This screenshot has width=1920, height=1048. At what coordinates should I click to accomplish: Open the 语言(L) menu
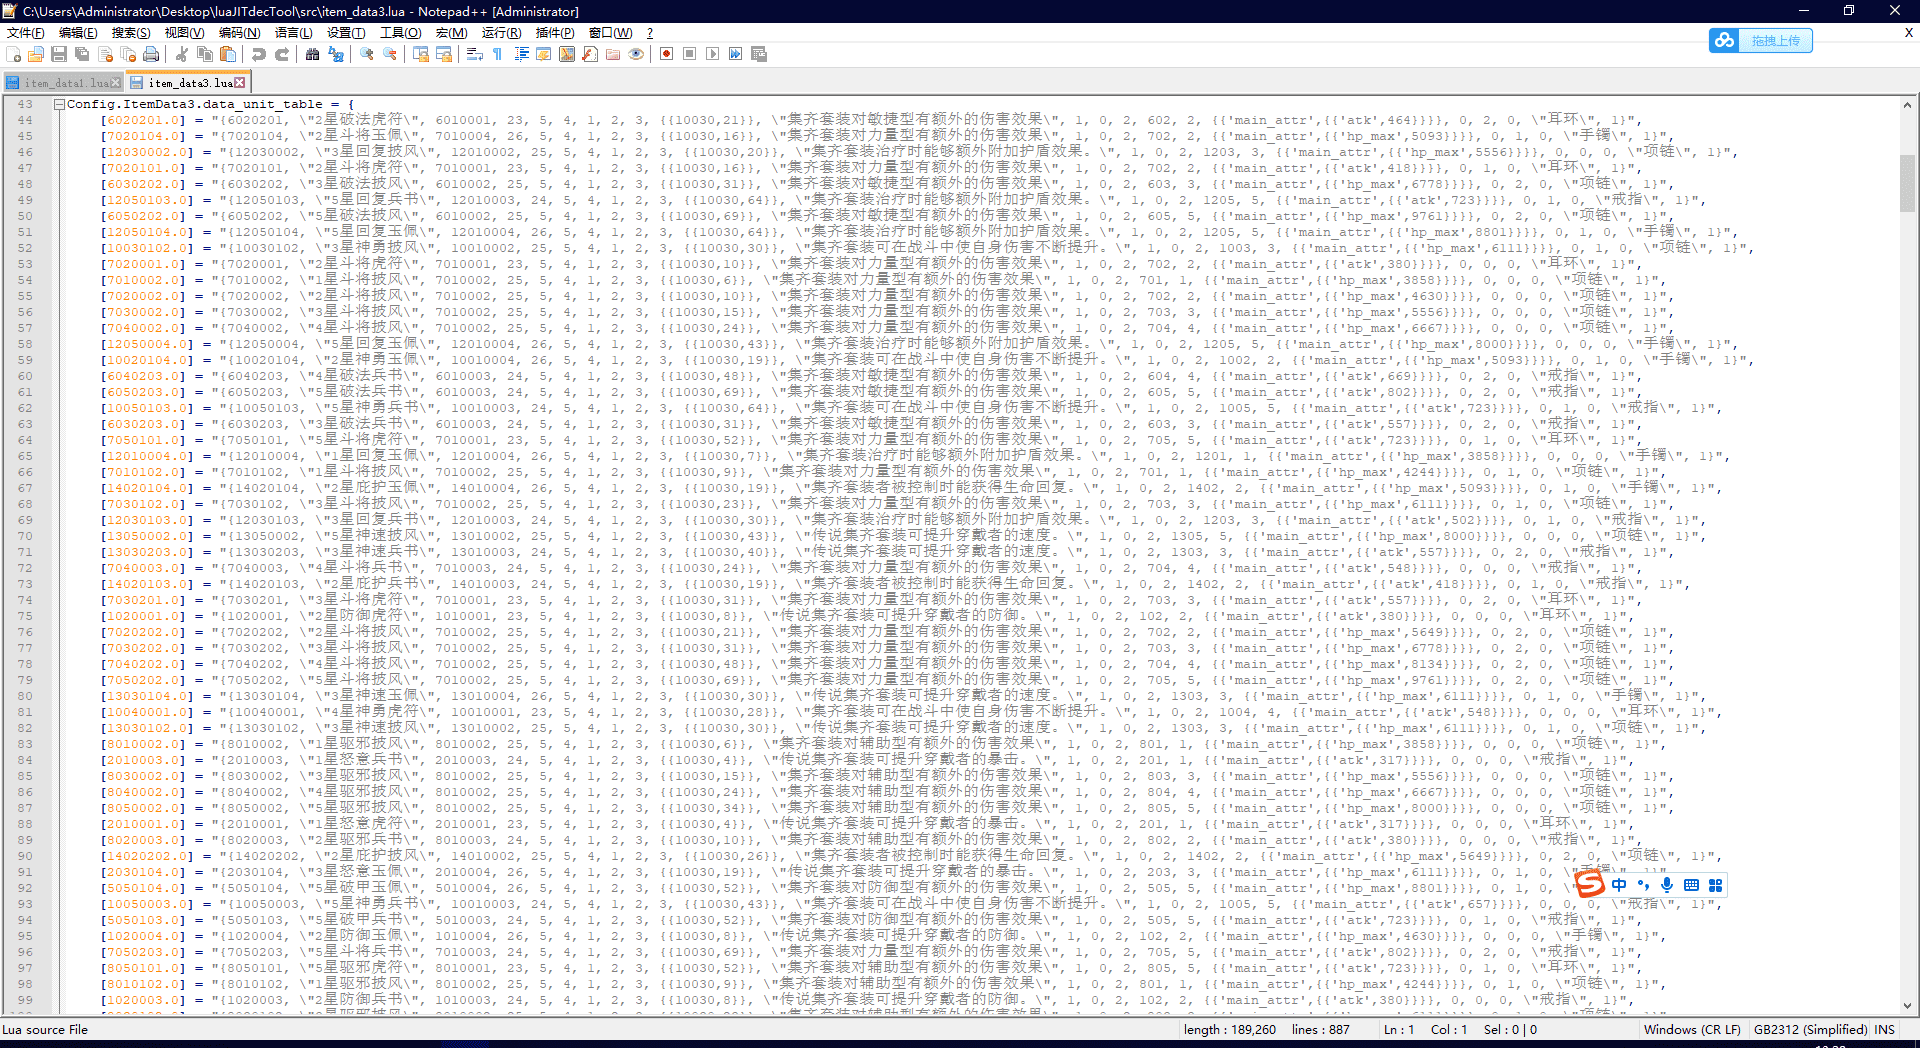293,33
